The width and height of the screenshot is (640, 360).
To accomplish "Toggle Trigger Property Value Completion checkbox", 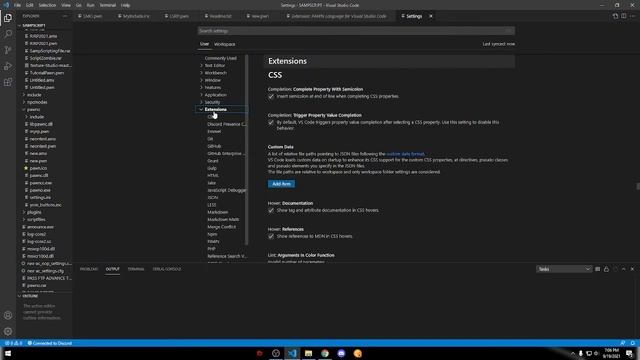I will 271,122.
